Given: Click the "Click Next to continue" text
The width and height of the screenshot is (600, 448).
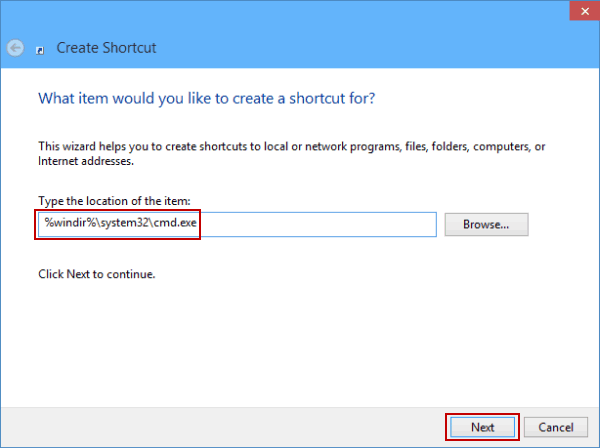Looking at the screenshot, I should click(96, 273).
